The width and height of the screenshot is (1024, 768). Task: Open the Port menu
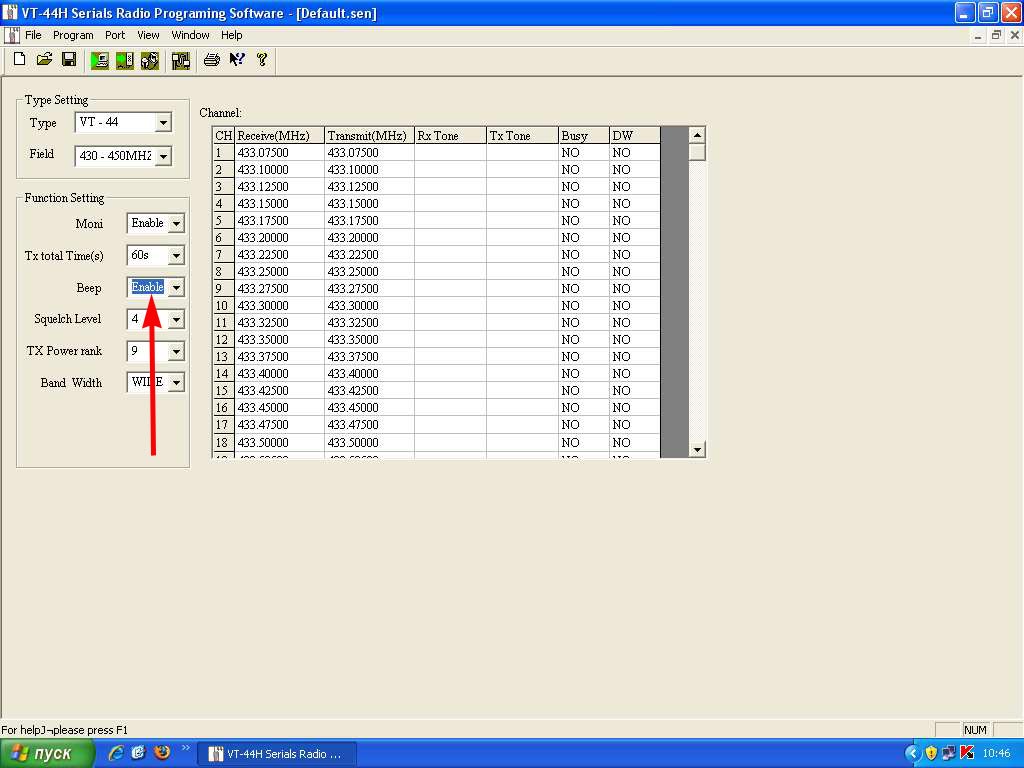pos(115,35)
